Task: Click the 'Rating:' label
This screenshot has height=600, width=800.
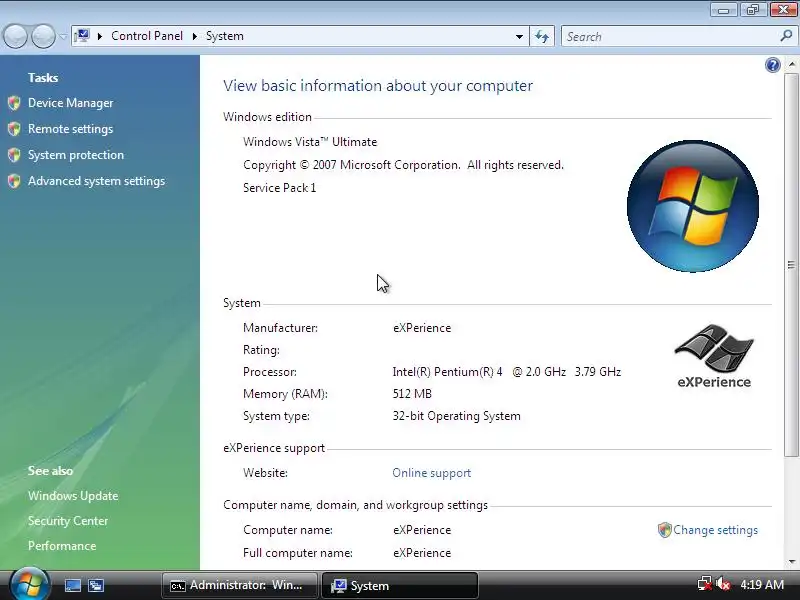Action: [x=261, y=350]
